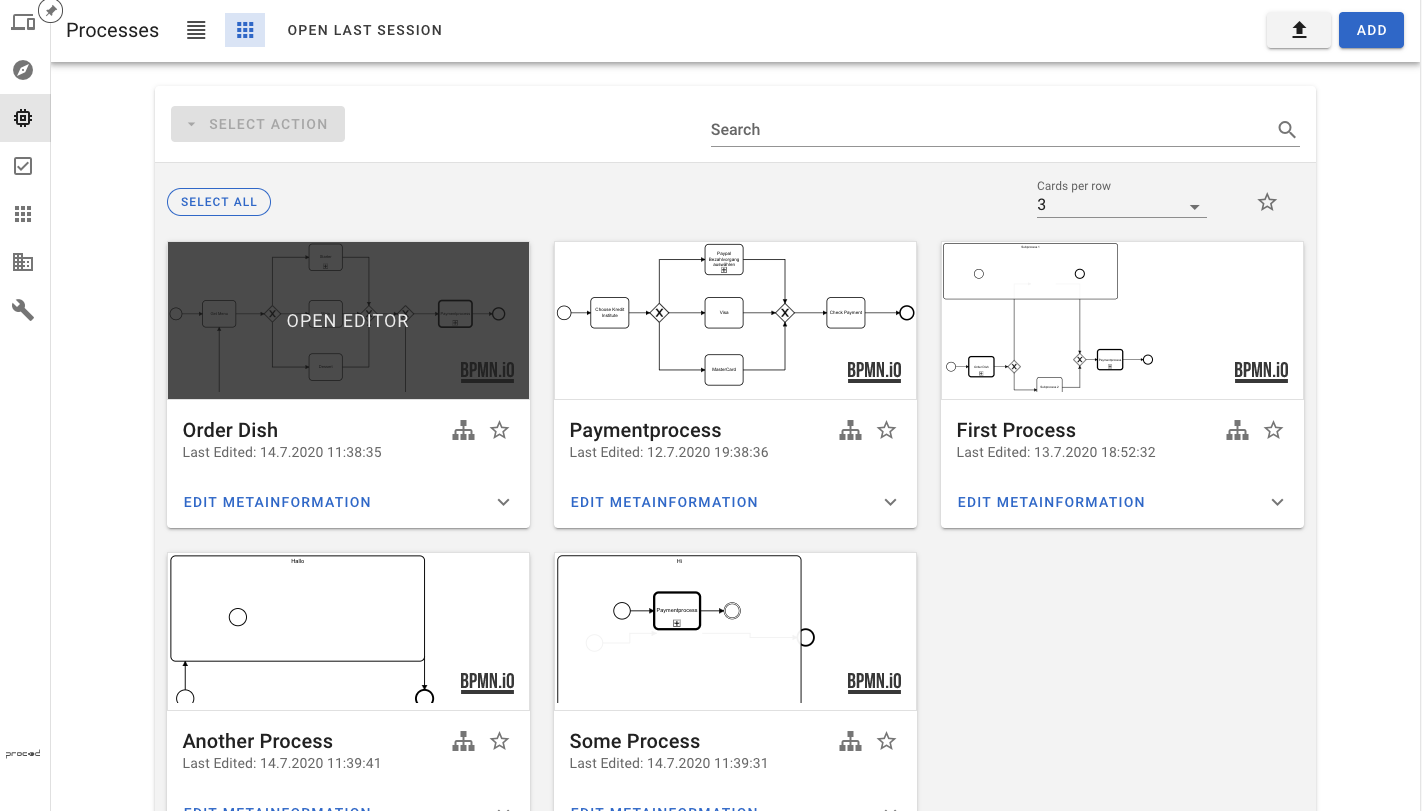Open the Cards per row dropdown
The image size is (1422, 811).
pos(1121,205)
